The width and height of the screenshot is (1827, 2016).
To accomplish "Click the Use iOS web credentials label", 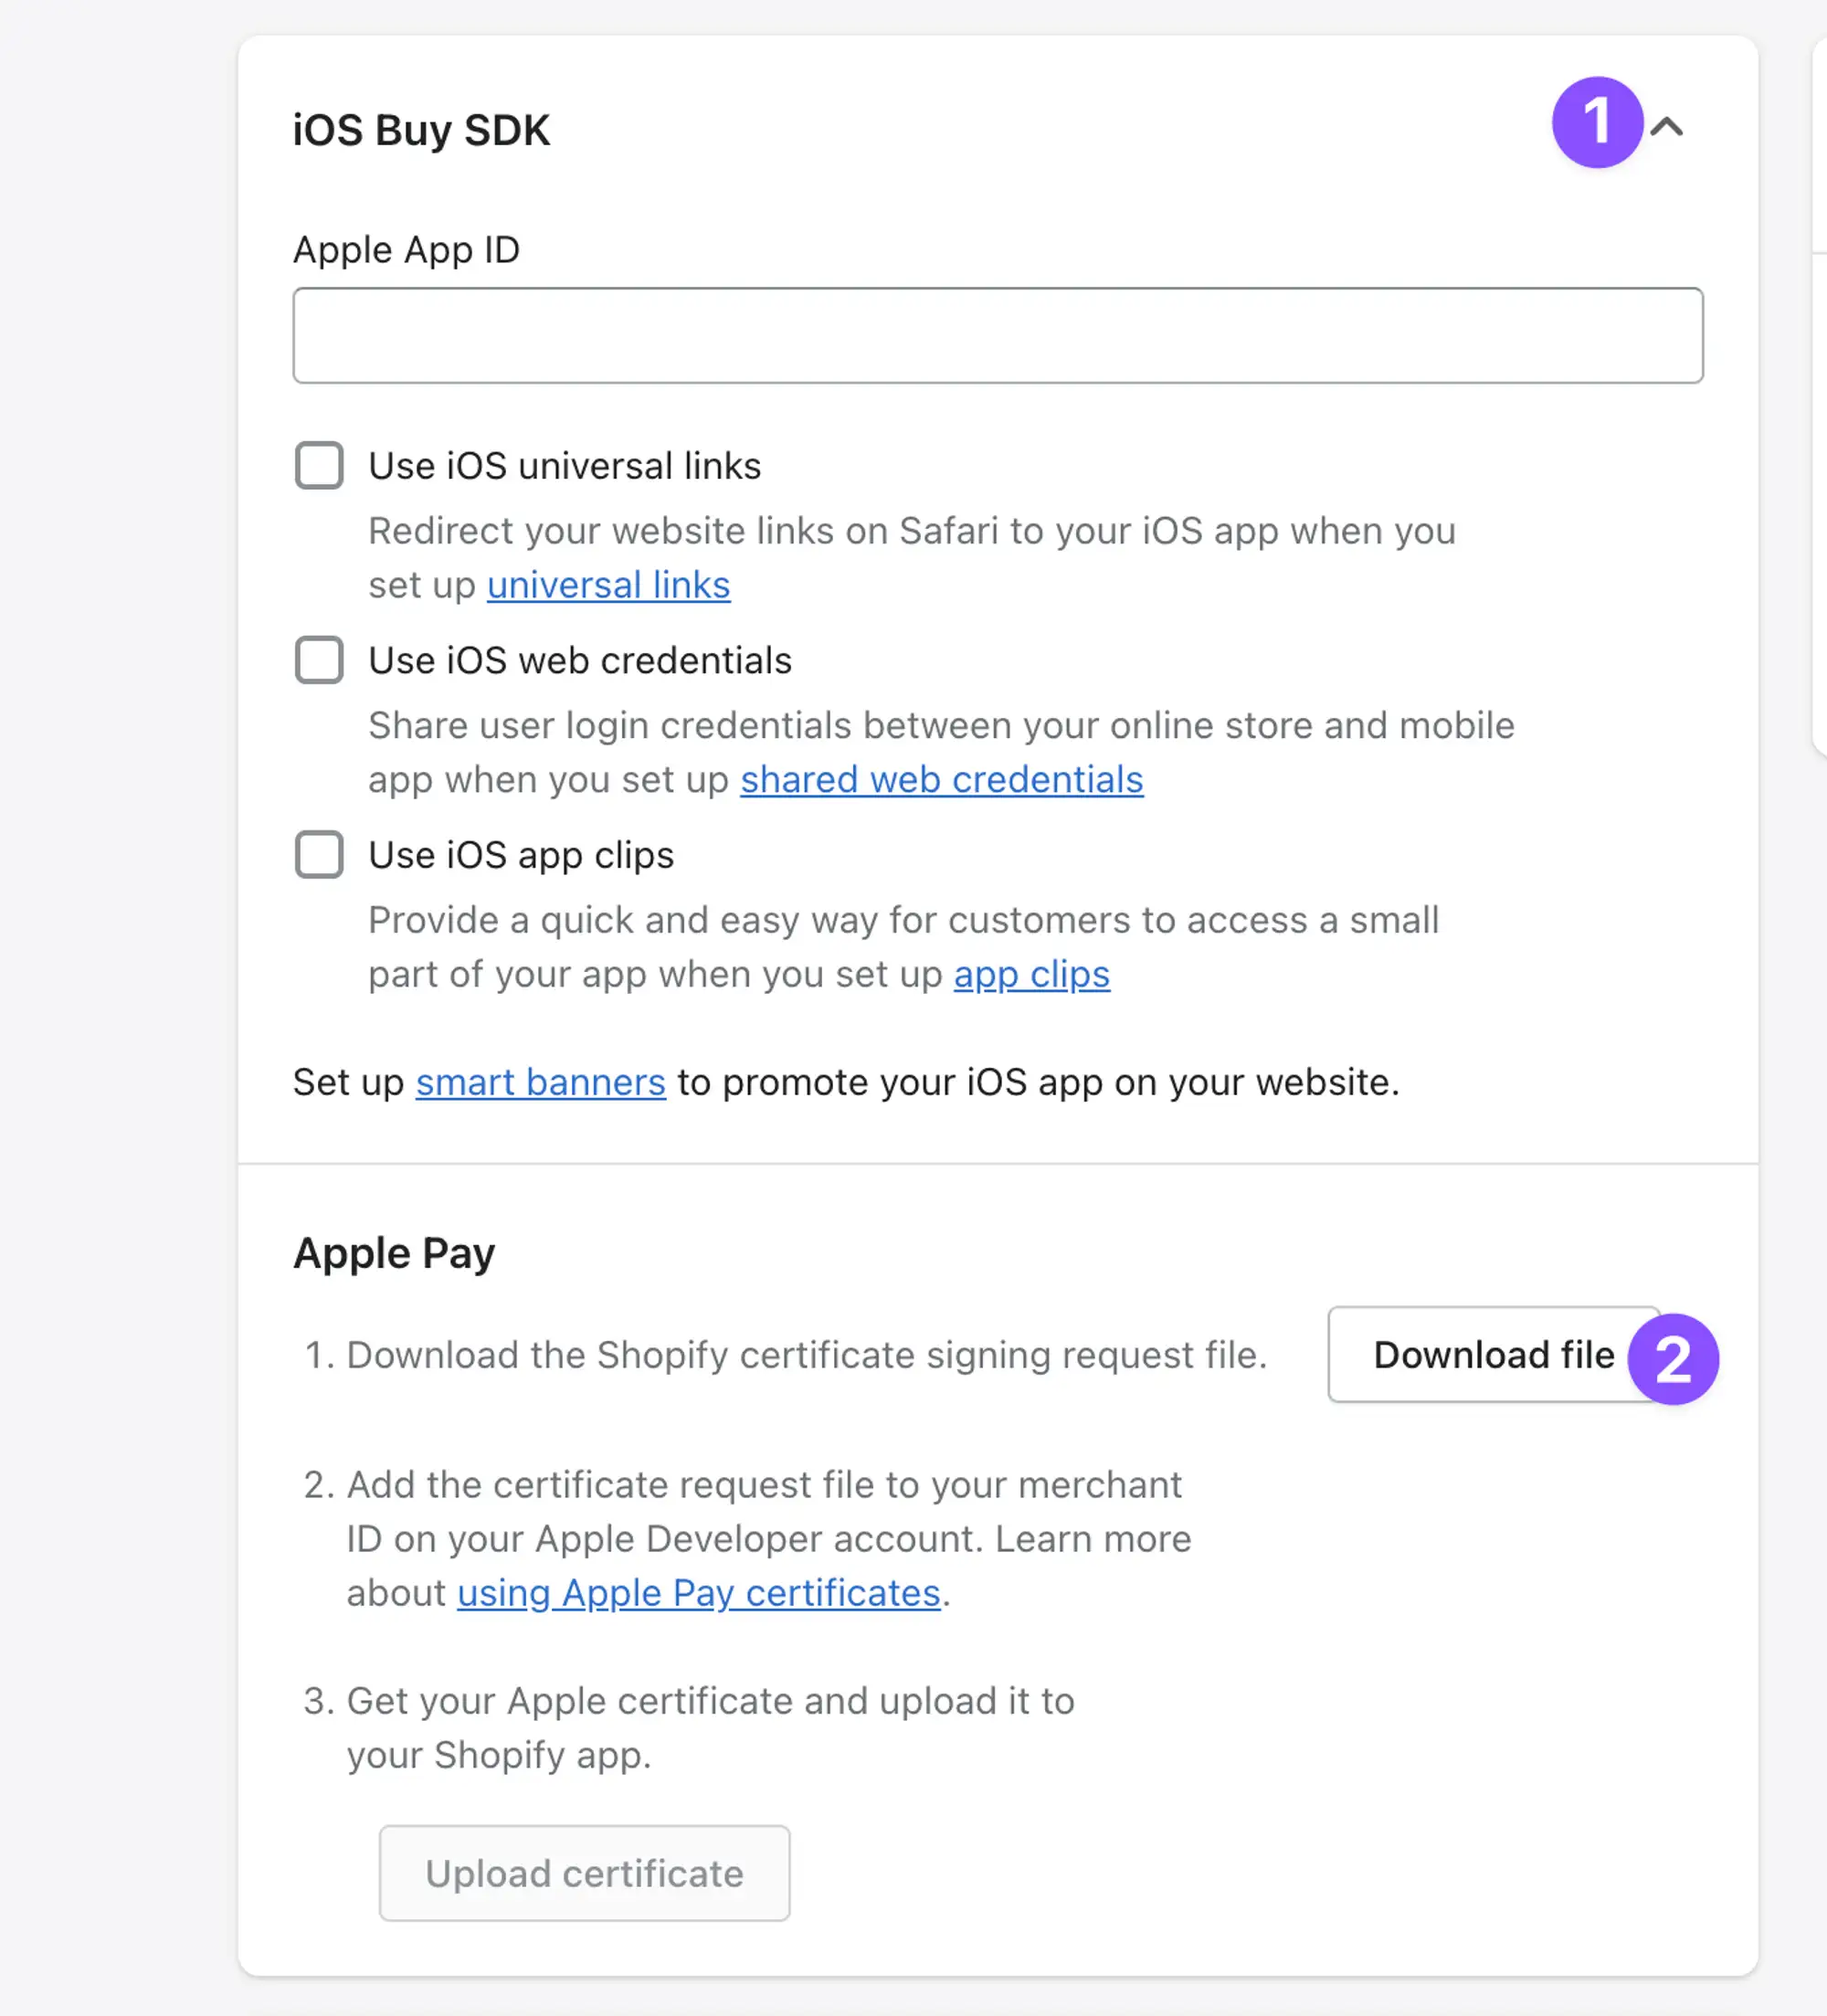I will 580,661.
